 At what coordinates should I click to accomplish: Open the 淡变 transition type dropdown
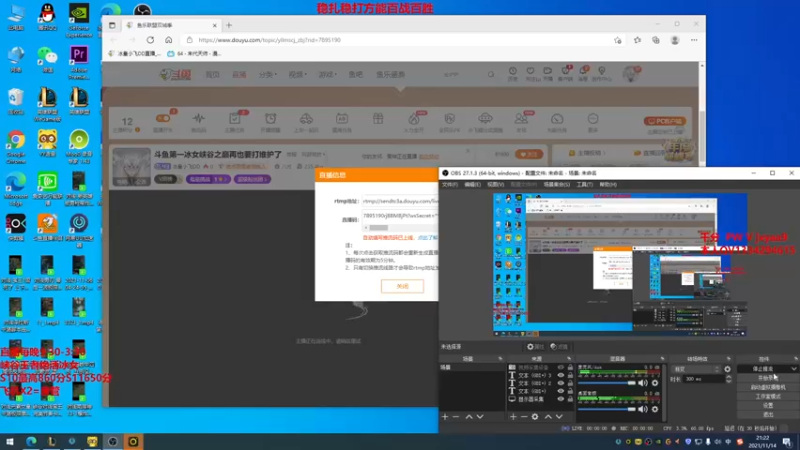point(696,369)
